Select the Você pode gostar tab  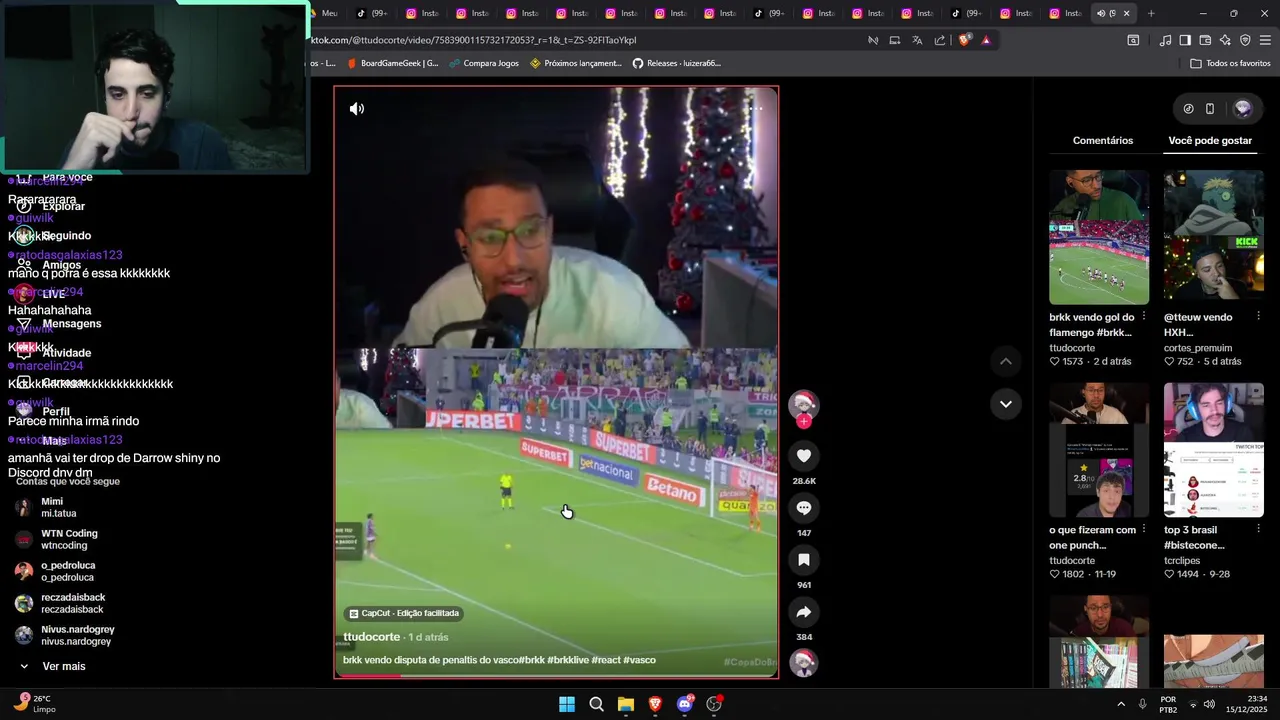click(x=1210, y=141)
